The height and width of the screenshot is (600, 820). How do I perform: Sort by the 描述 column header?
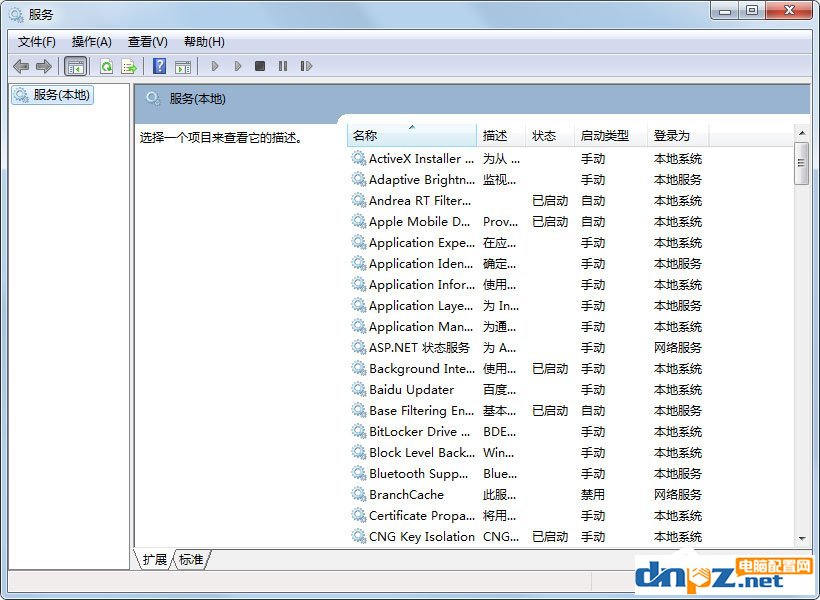501,135
